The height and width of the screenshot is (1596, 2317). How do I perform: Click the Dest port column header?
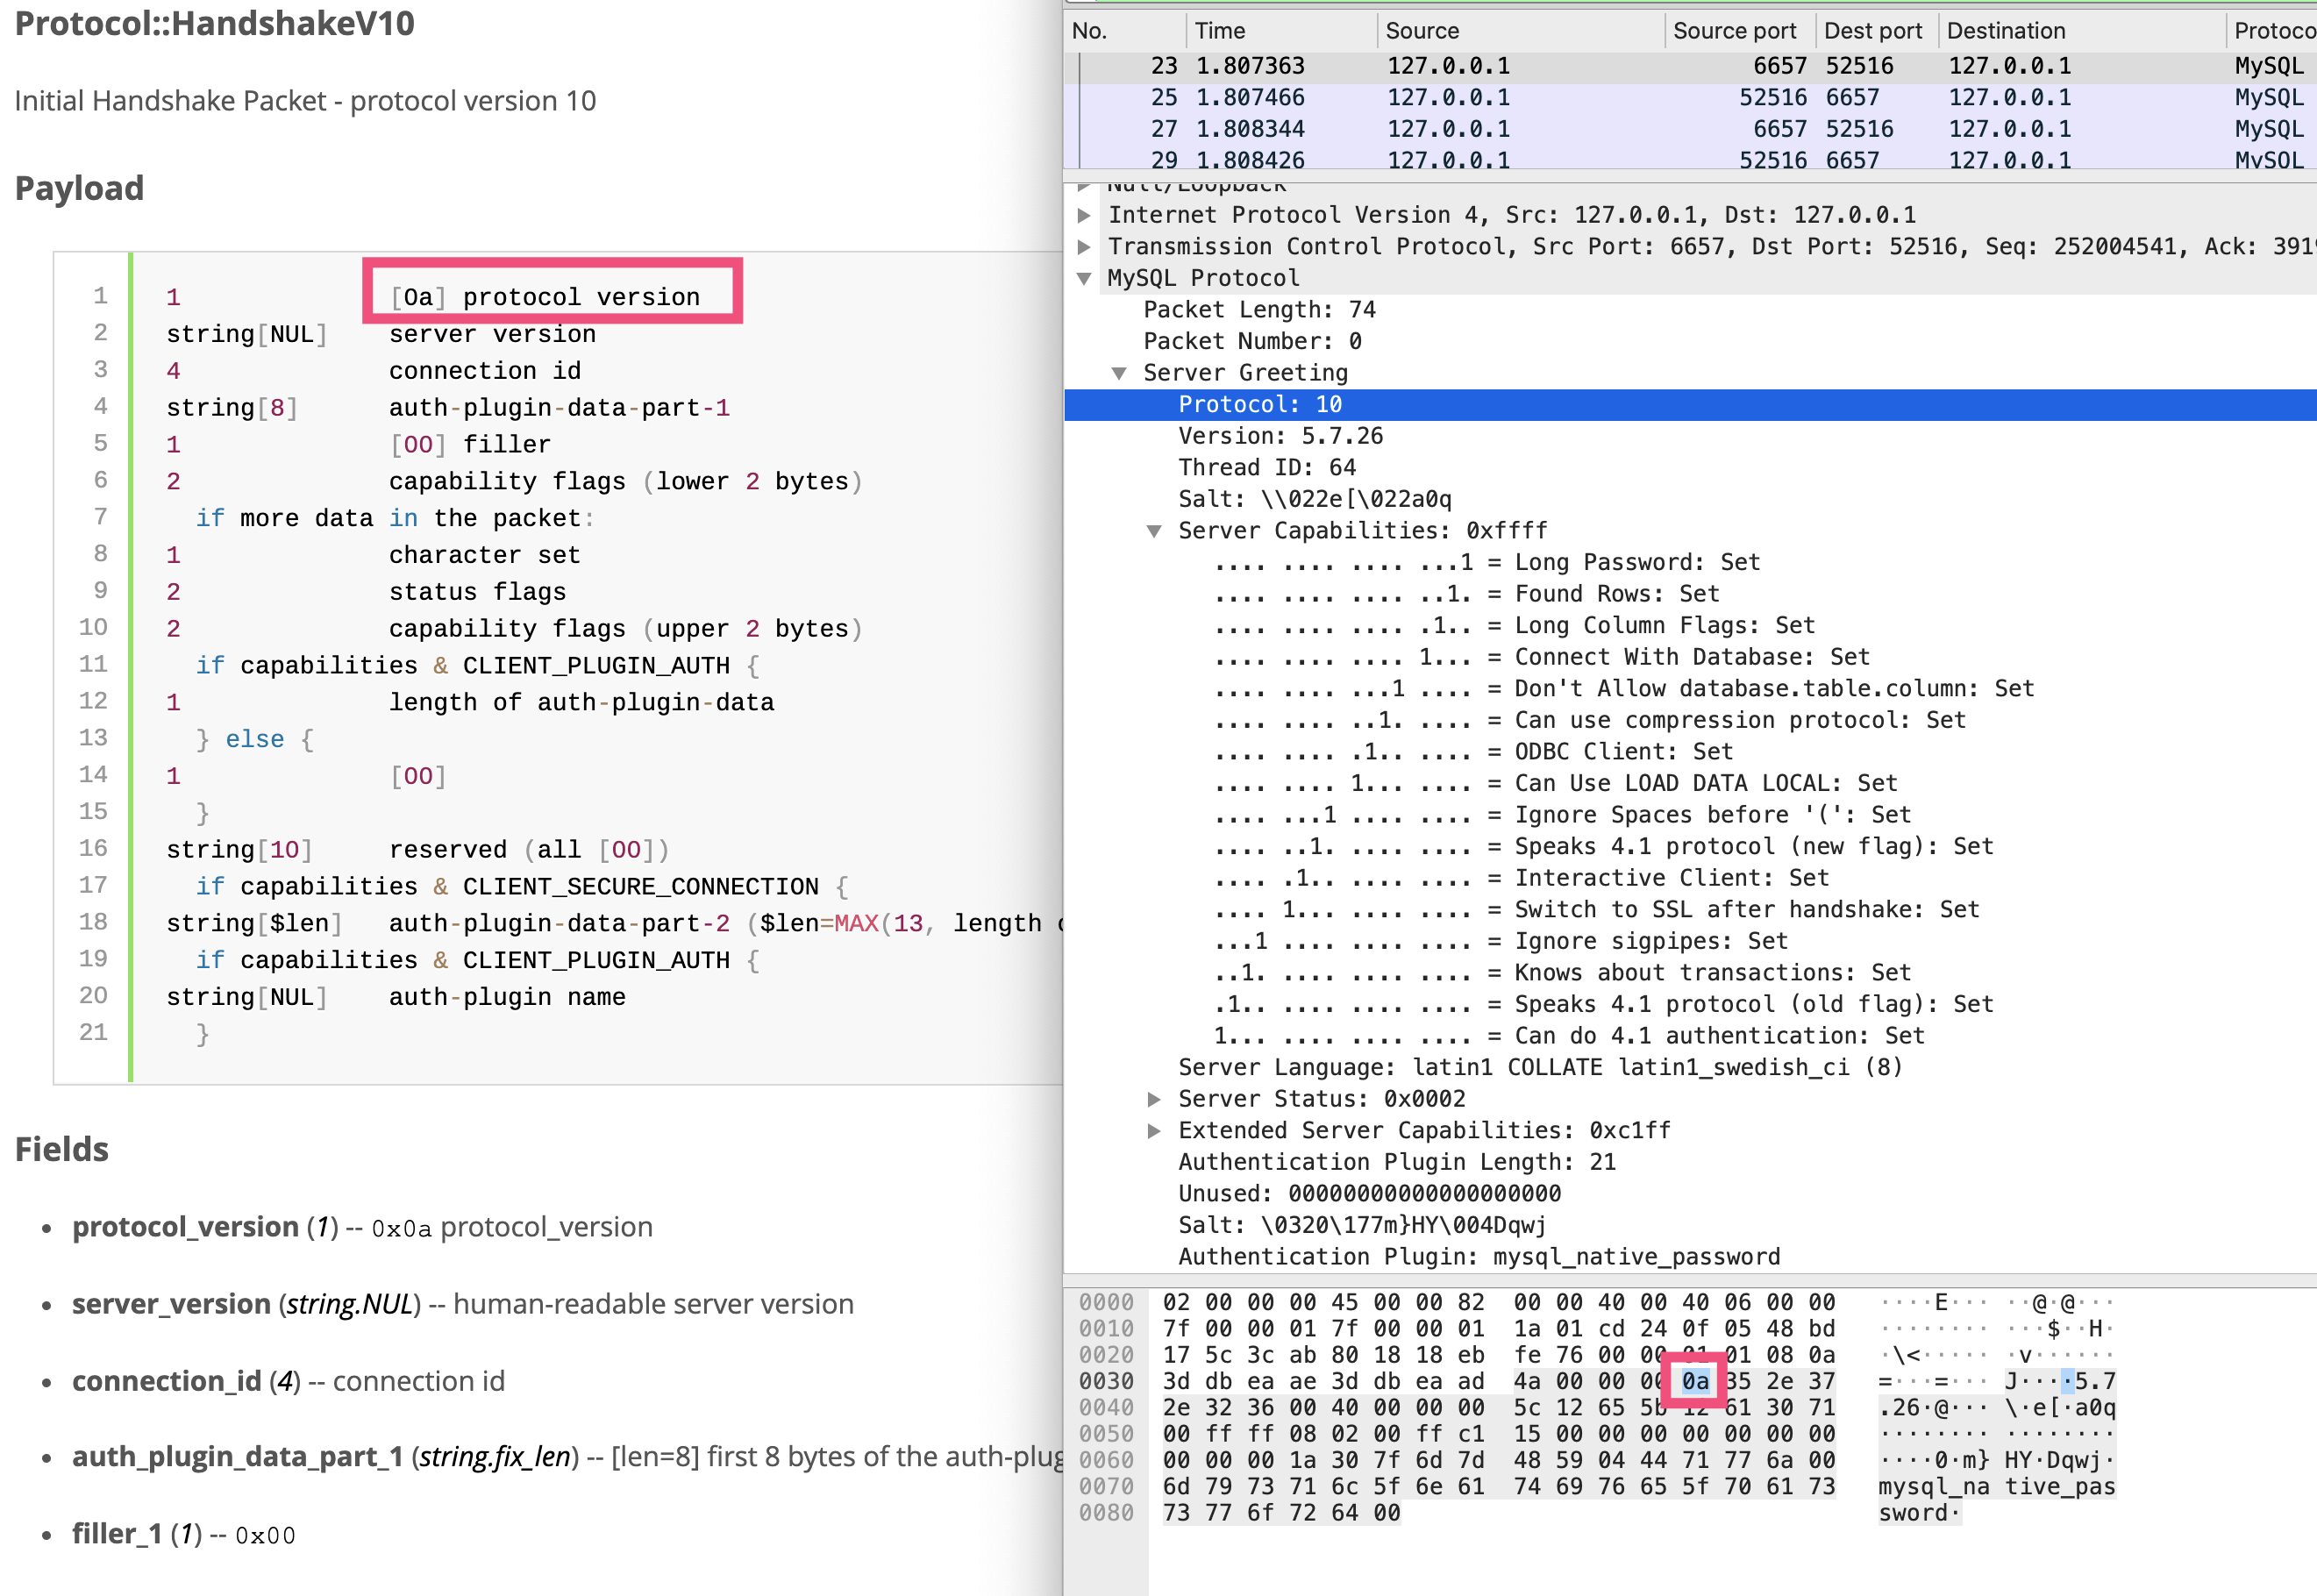click(1872, 31)
